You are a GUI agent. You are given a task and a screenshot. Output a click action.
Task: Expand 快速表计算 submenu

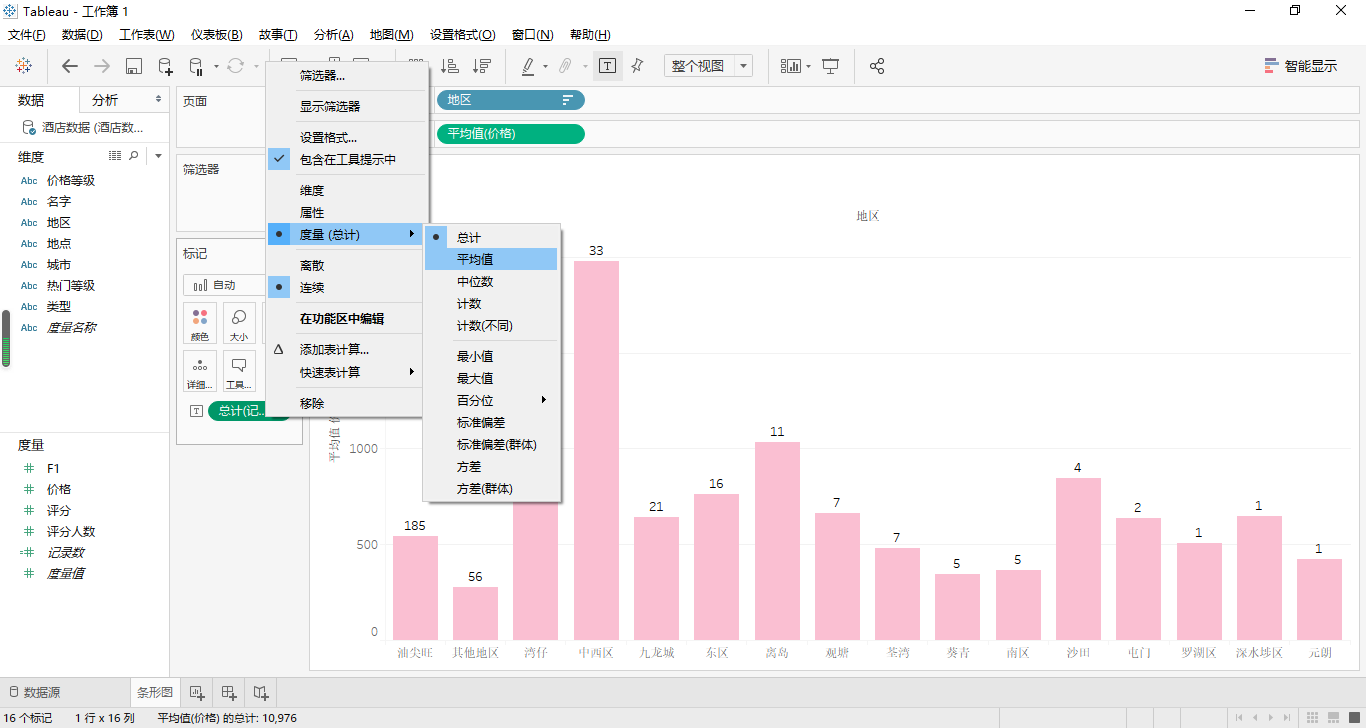(344, 372)
